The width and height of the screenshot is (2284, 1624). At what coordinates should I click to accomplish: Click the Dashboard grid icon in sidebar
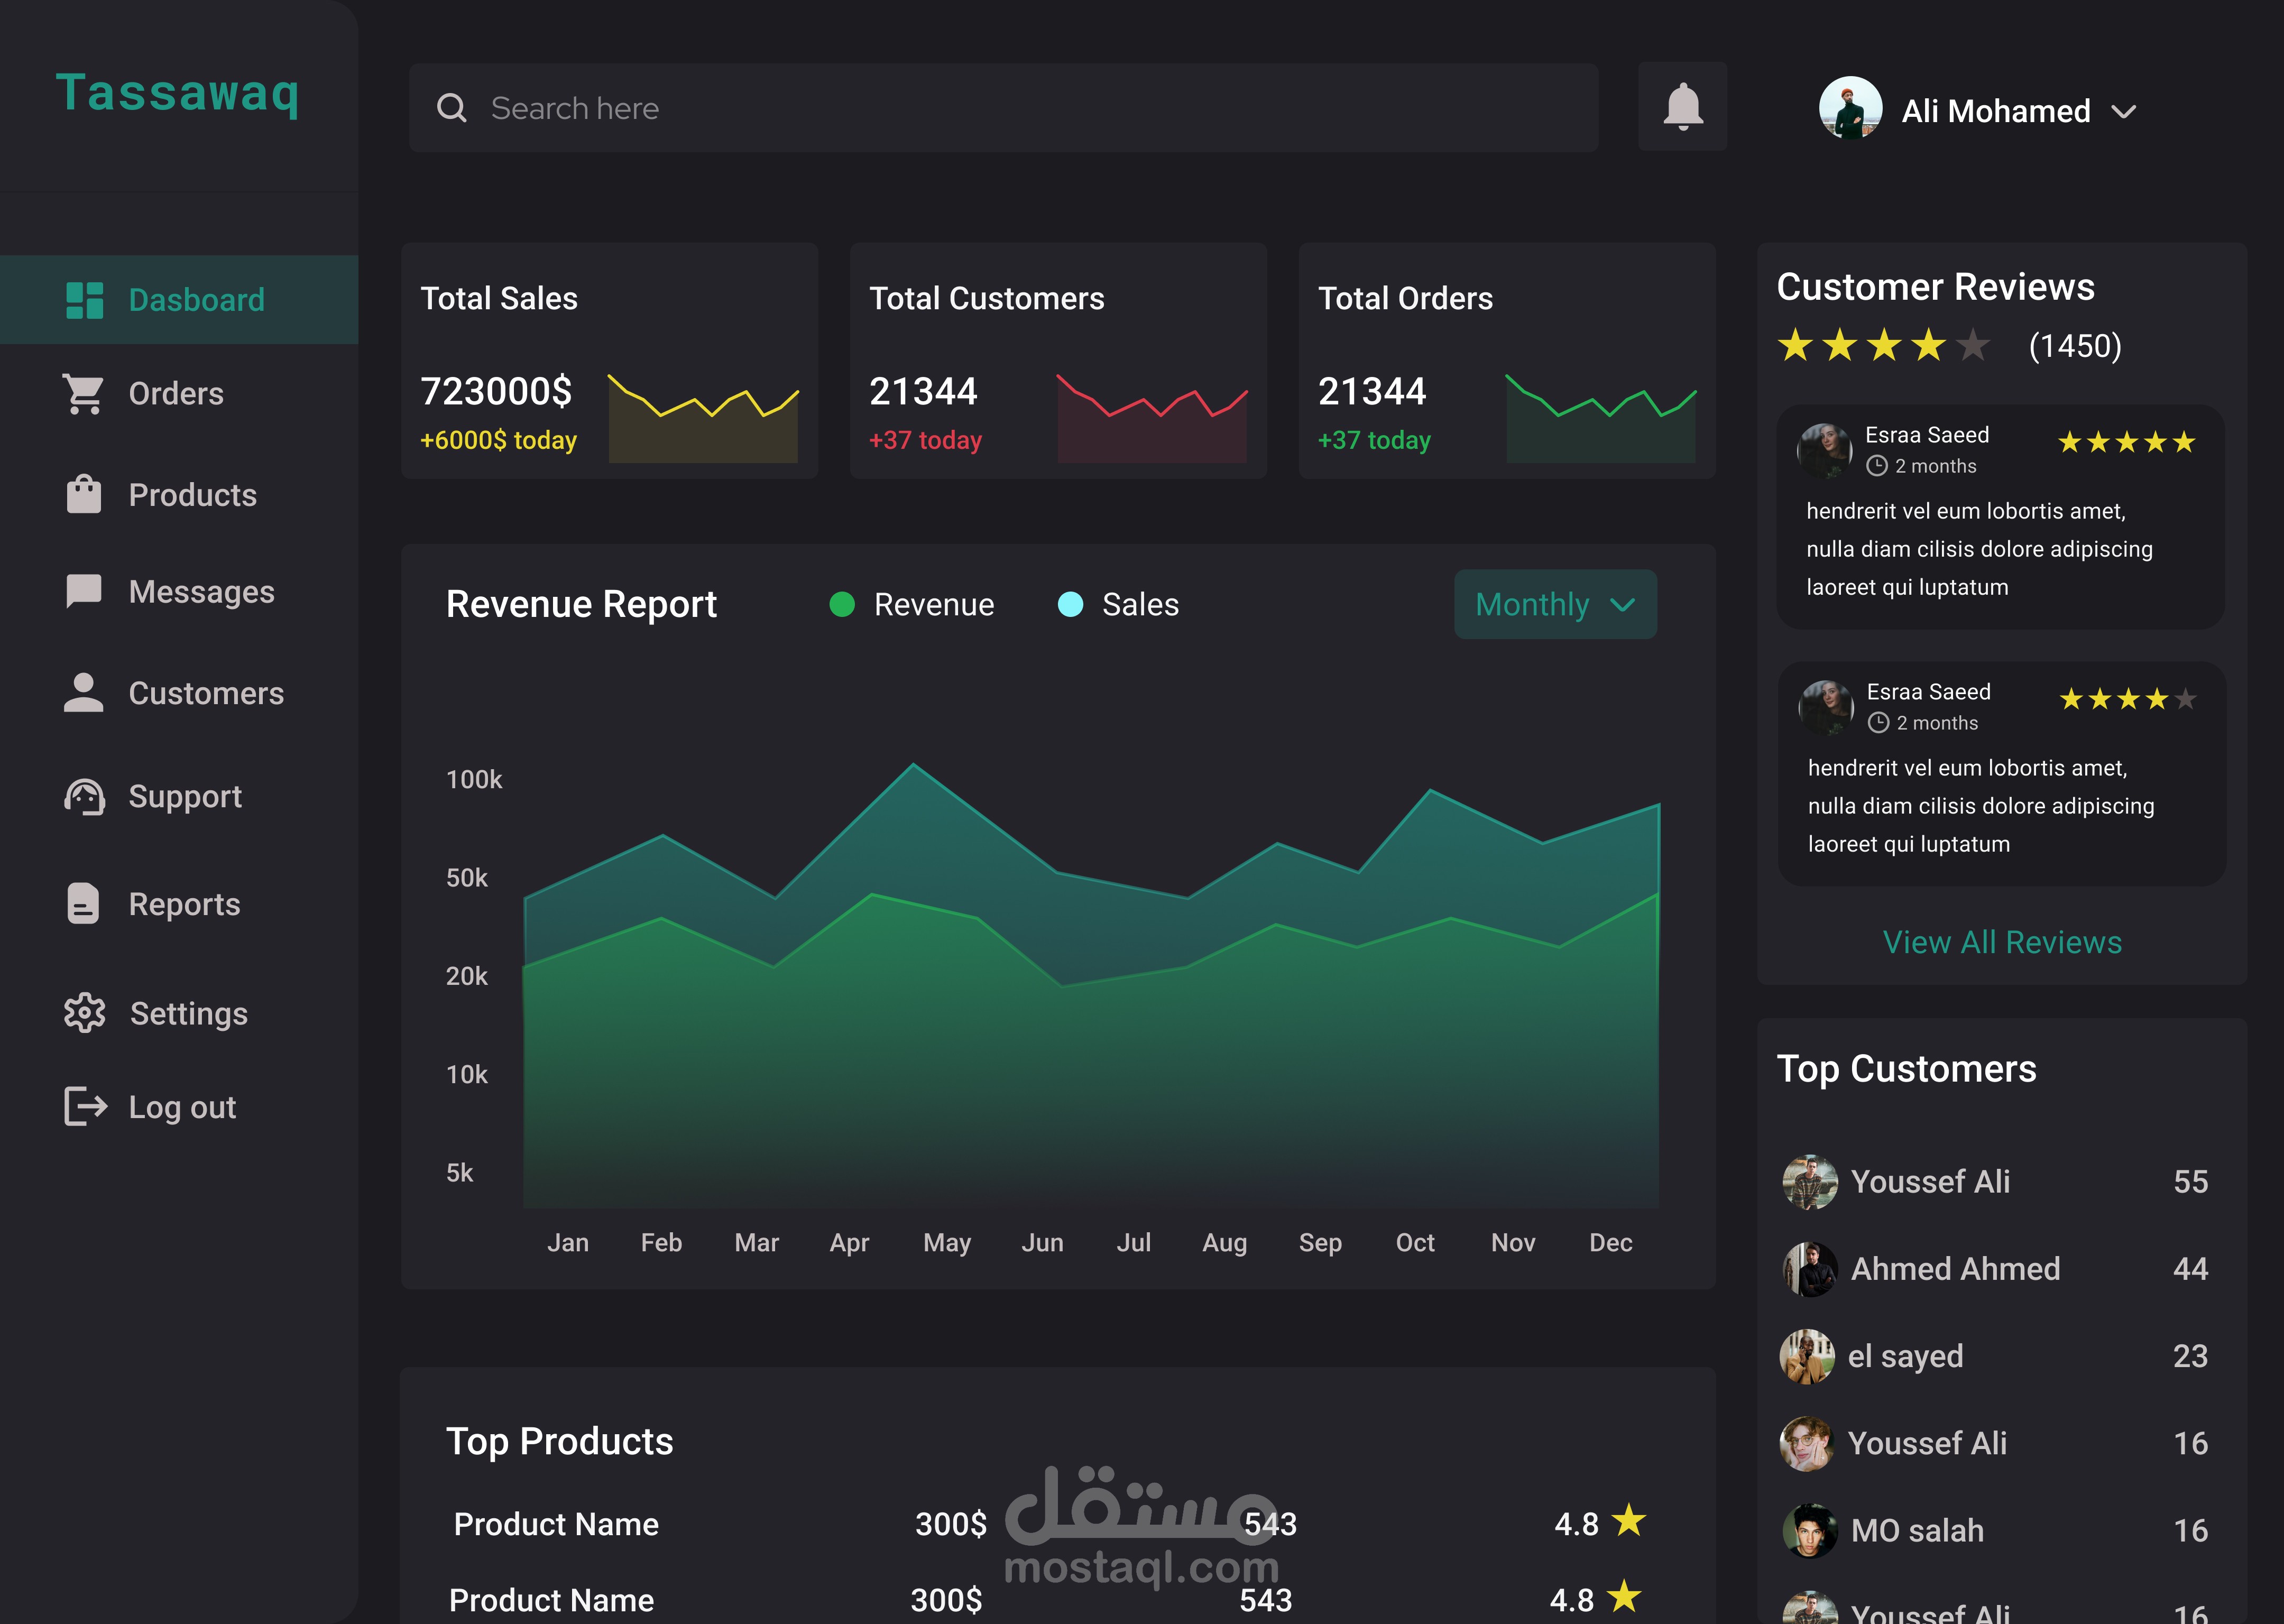coord(84,300)
